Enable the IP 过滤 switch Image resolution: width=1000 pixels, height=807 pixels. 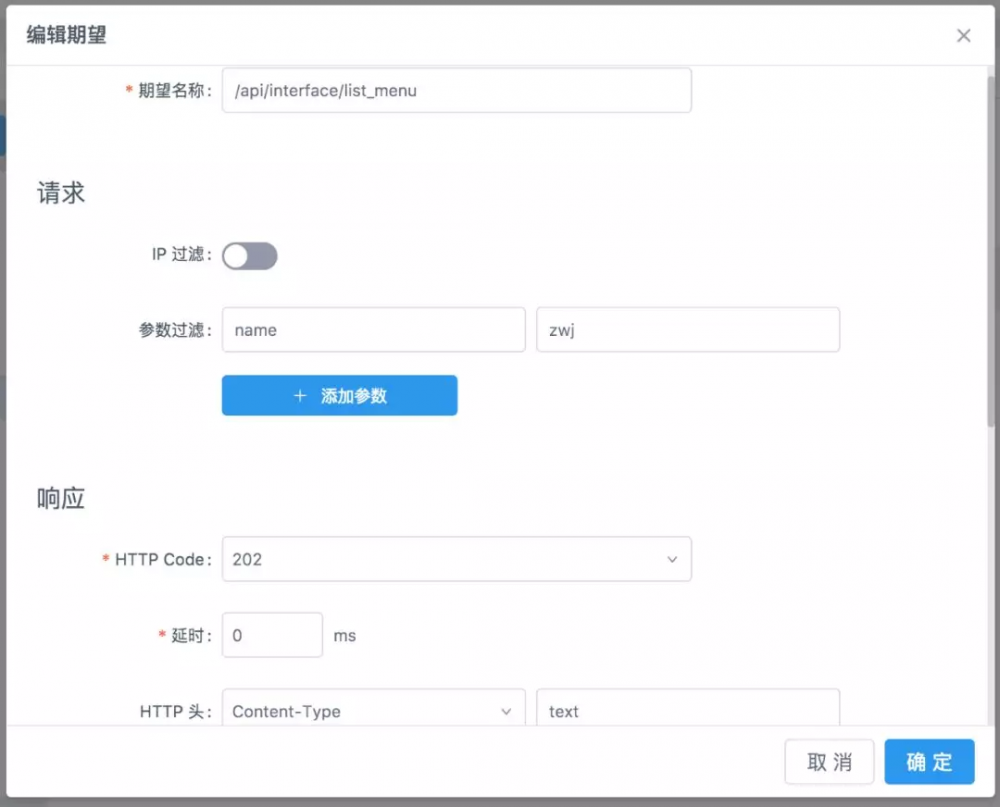click(250, 256)
